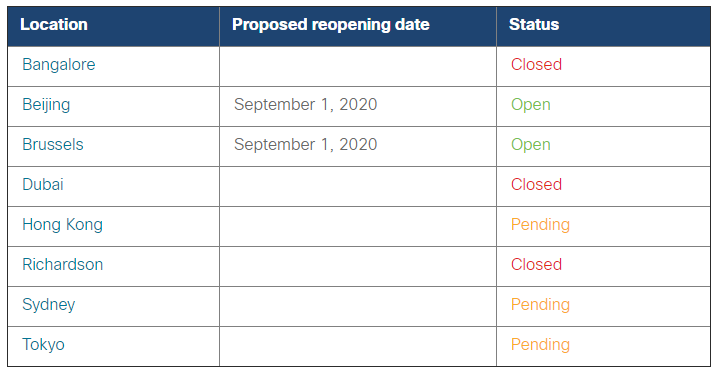Select the Status column header

(x=534, y=24)
